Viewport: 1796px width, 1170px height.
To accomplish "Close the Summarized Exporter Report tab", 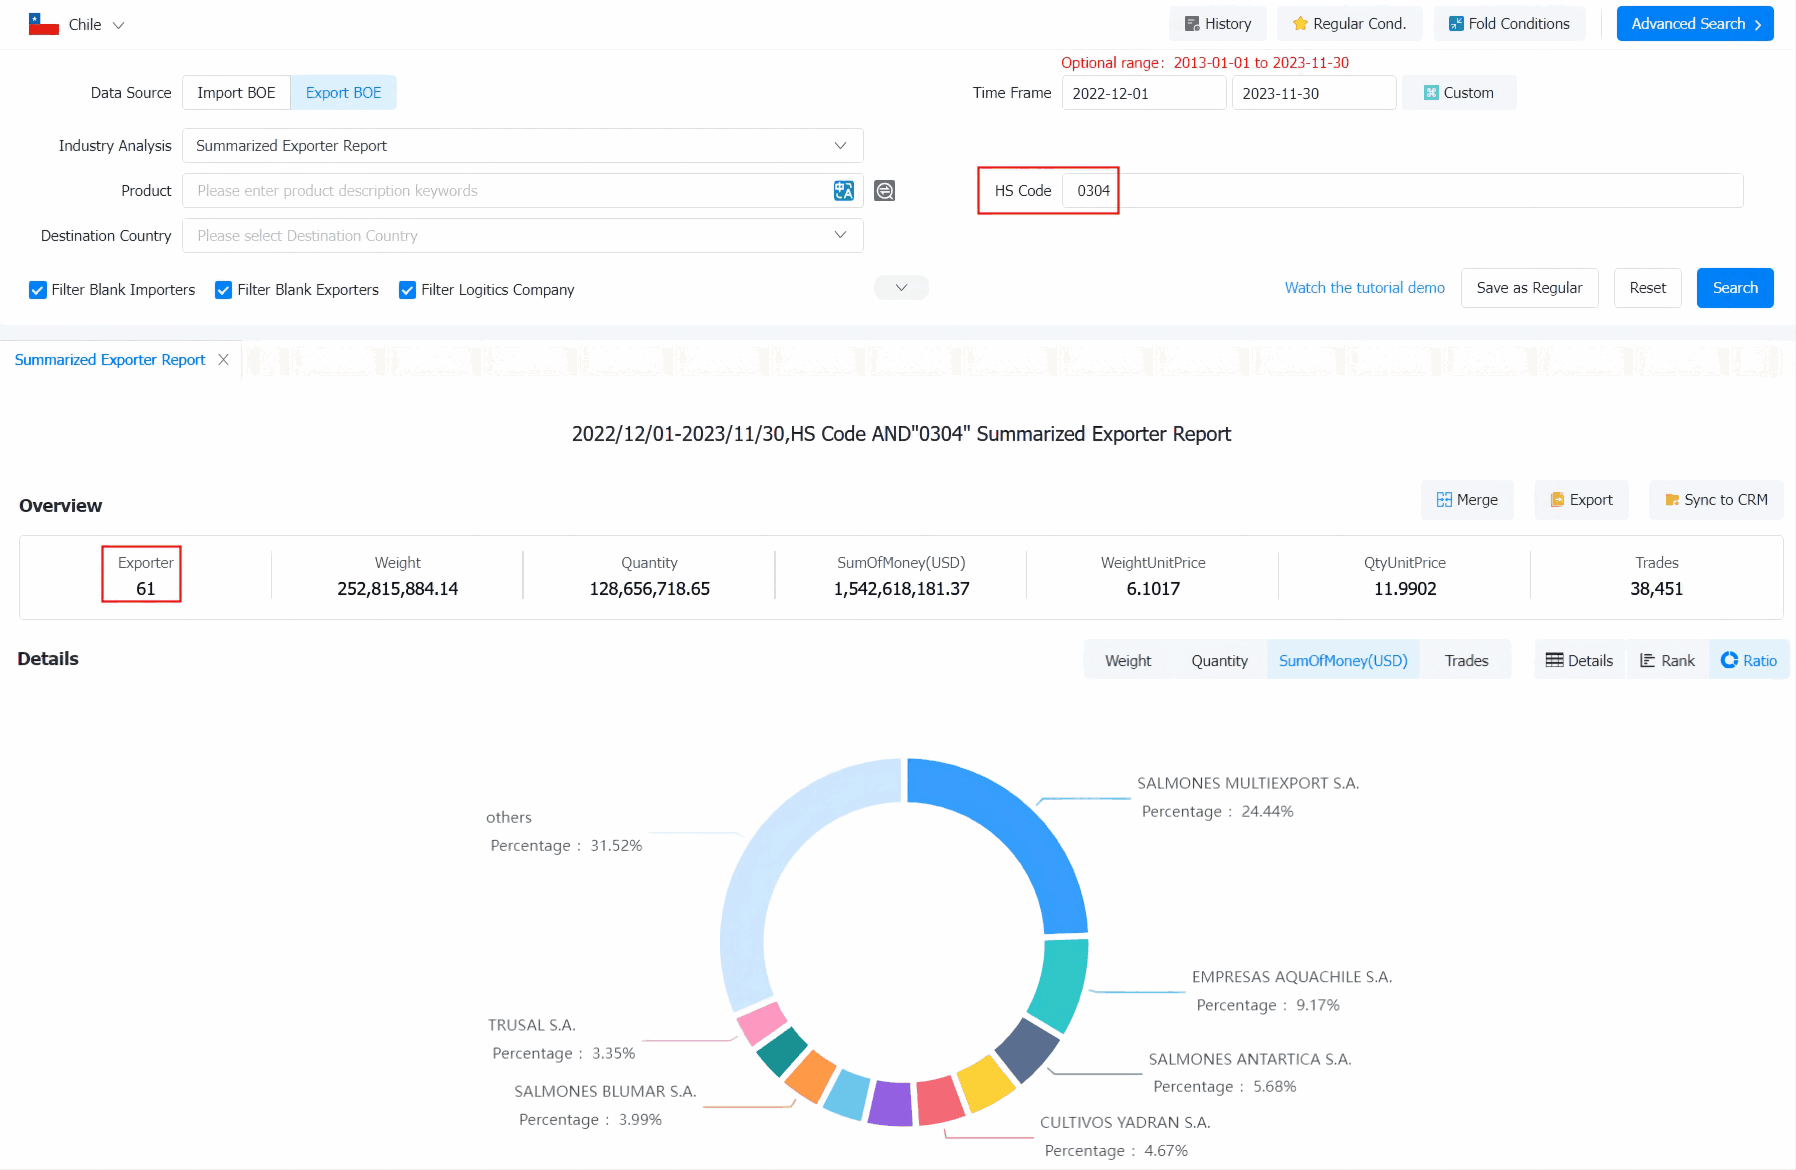I will coord(224,360).
